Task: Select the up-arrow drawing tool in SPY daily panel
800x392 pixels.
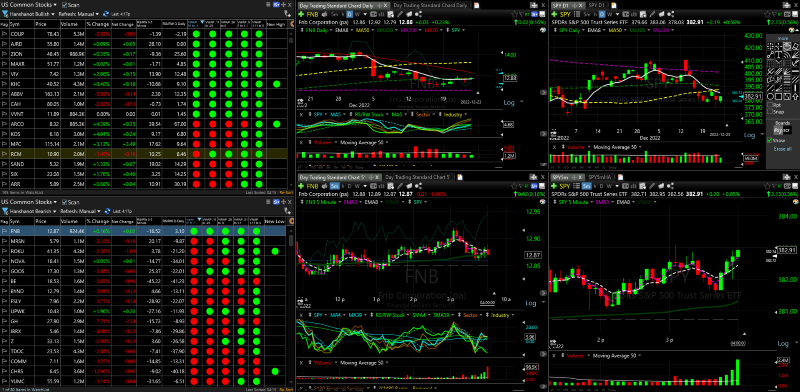Action: coord(795,96)
